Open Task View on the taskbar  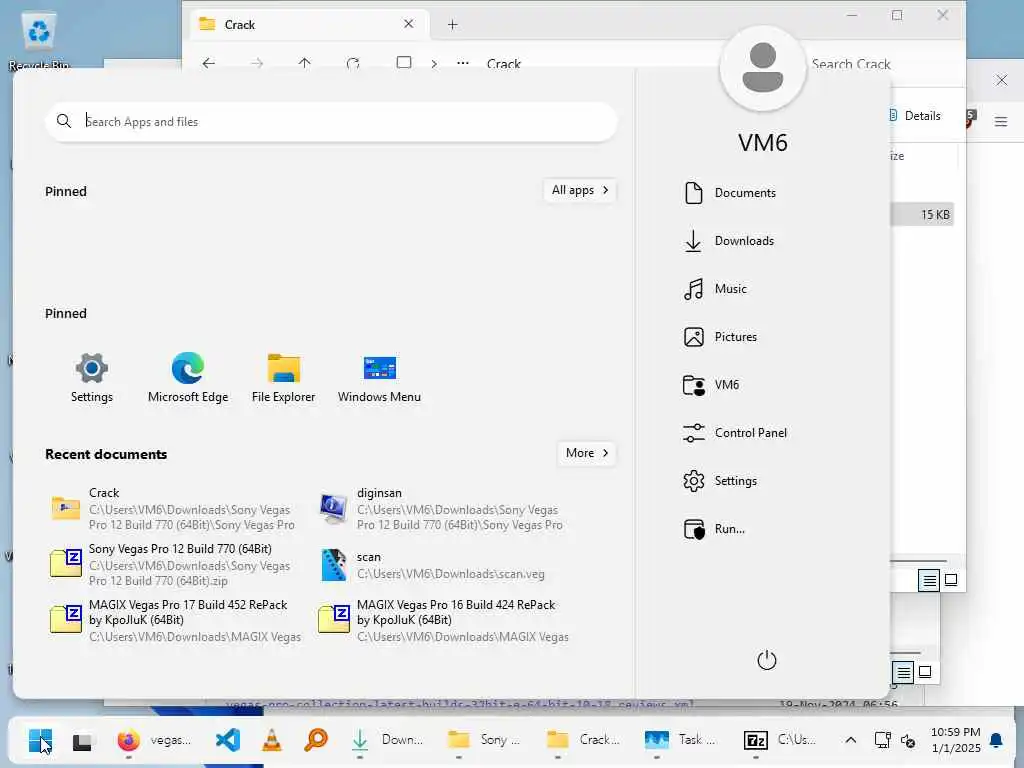pyautogui.click(x=82, y=741)
